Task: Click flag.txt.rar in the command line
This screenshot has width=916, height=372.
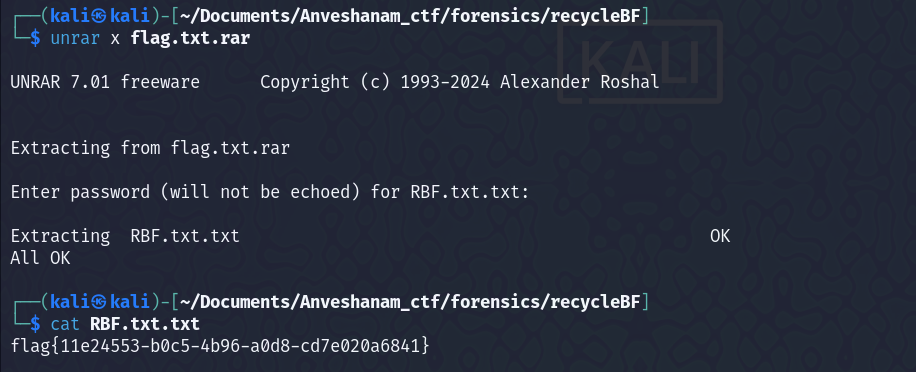Action: (x=190, y=39)
